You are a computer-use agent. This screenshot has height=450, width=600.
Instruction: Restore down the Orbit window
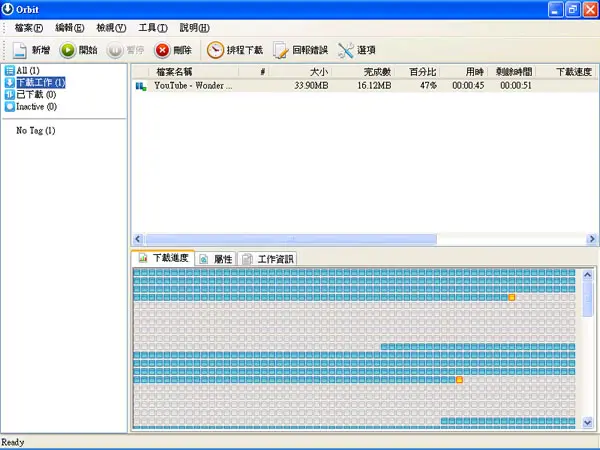(573, 10)
